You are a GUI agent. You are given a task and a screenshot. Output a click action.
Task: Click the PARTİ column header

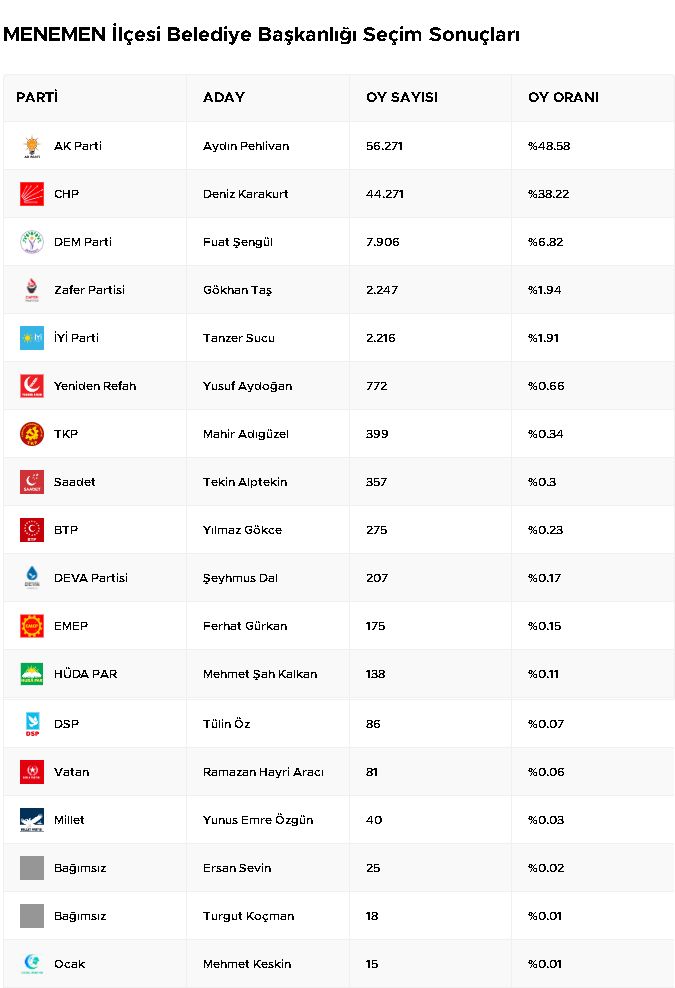(x=37, y=98)
